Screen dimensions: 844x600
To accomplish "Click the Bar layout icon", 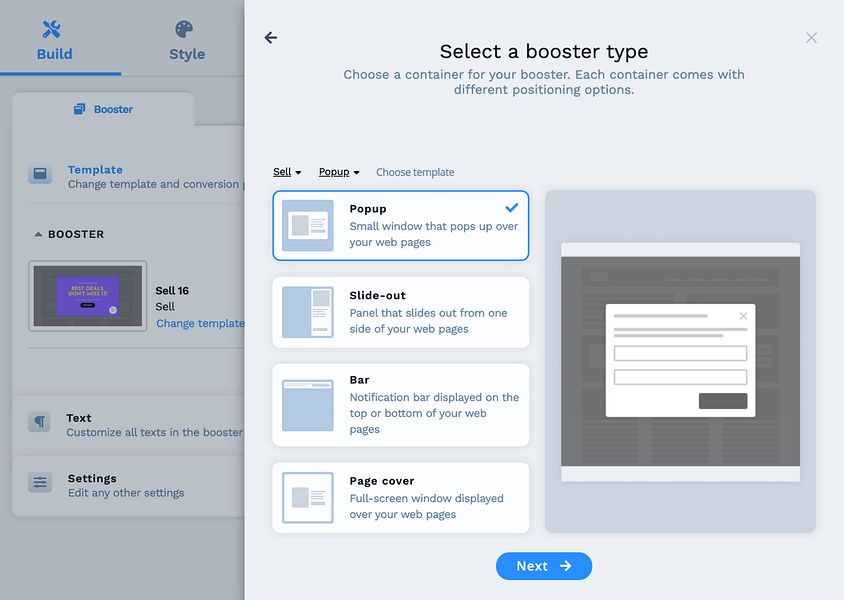I will [308, 405].
